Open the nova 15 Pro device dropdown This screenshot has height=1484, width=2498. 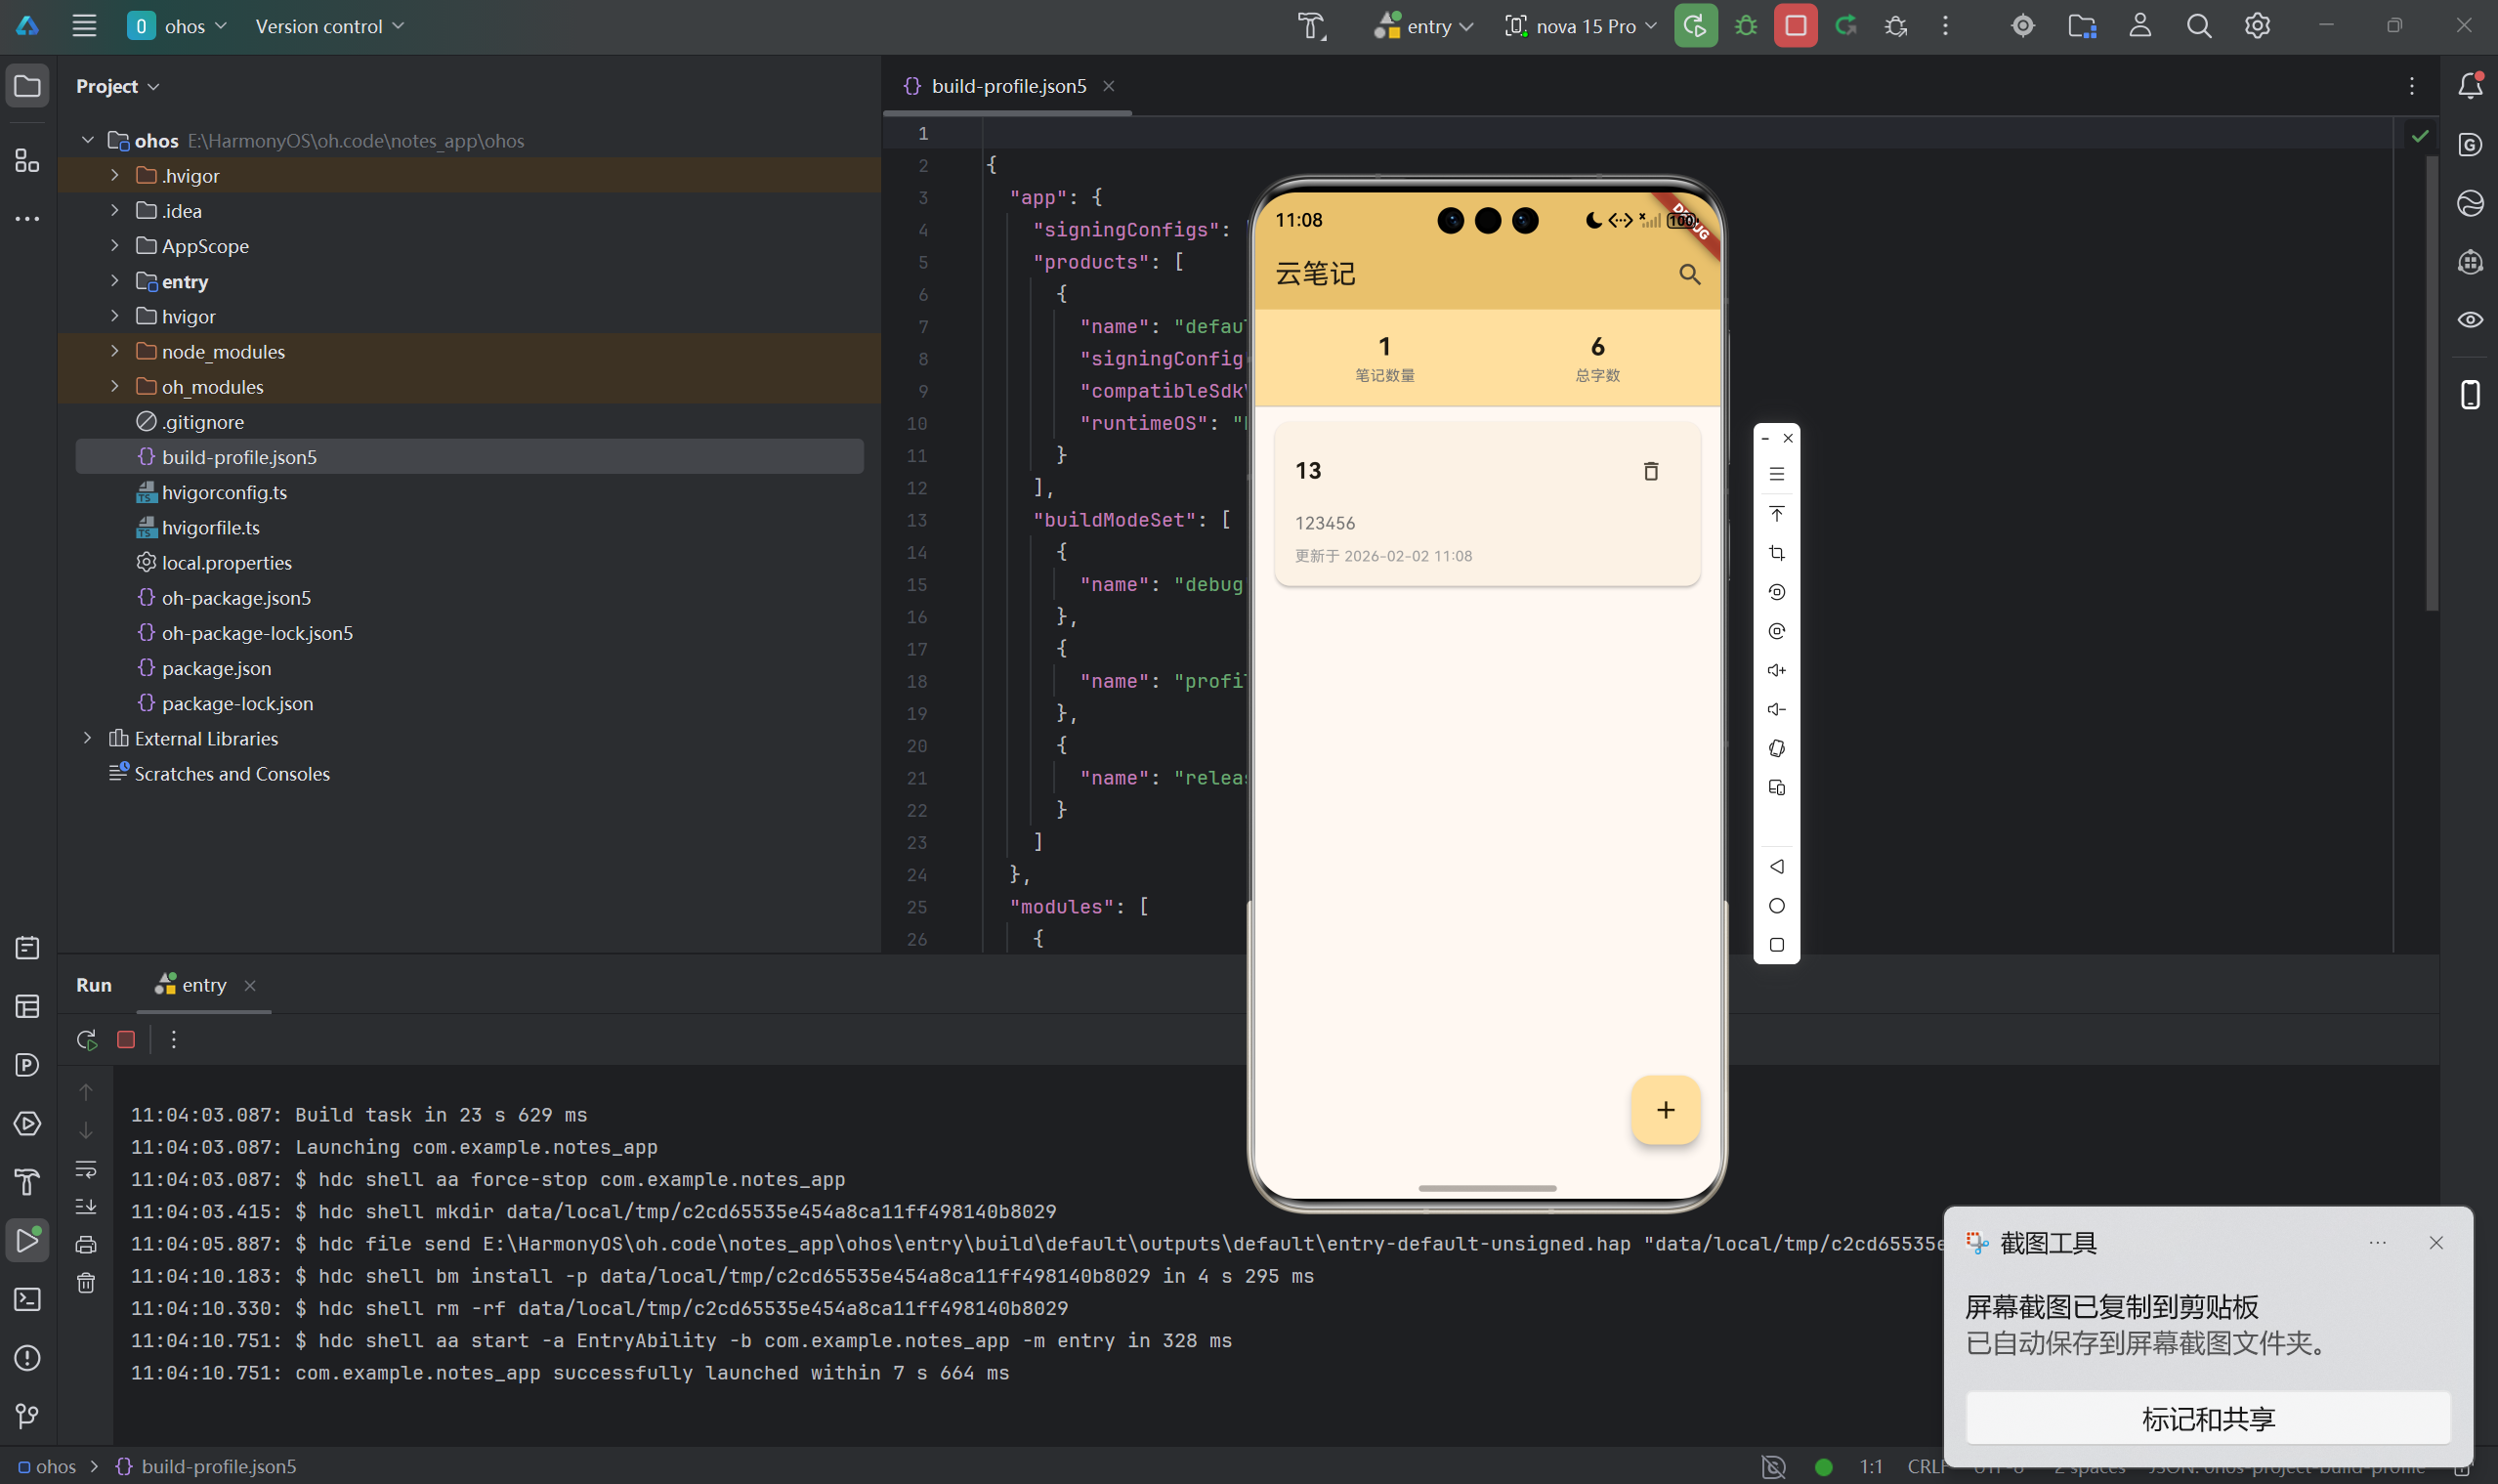(x=1581, y=26)
